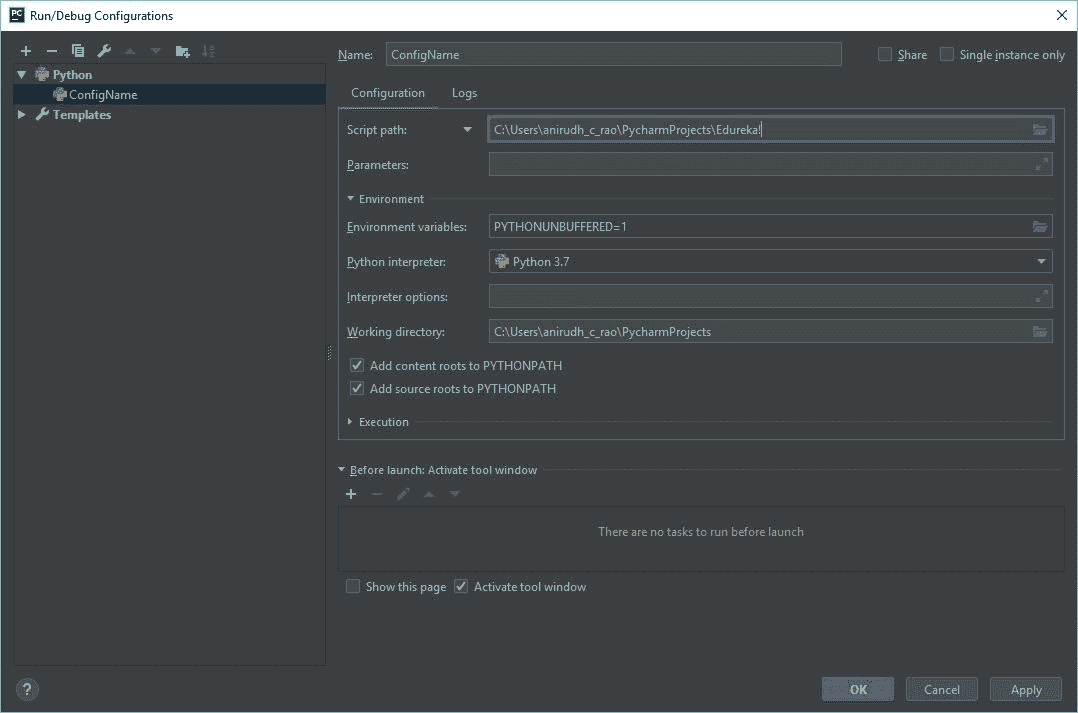Move the before-launch task down
The height and width of the screenshot is (713, 1078).
click(x=454, y=494)
